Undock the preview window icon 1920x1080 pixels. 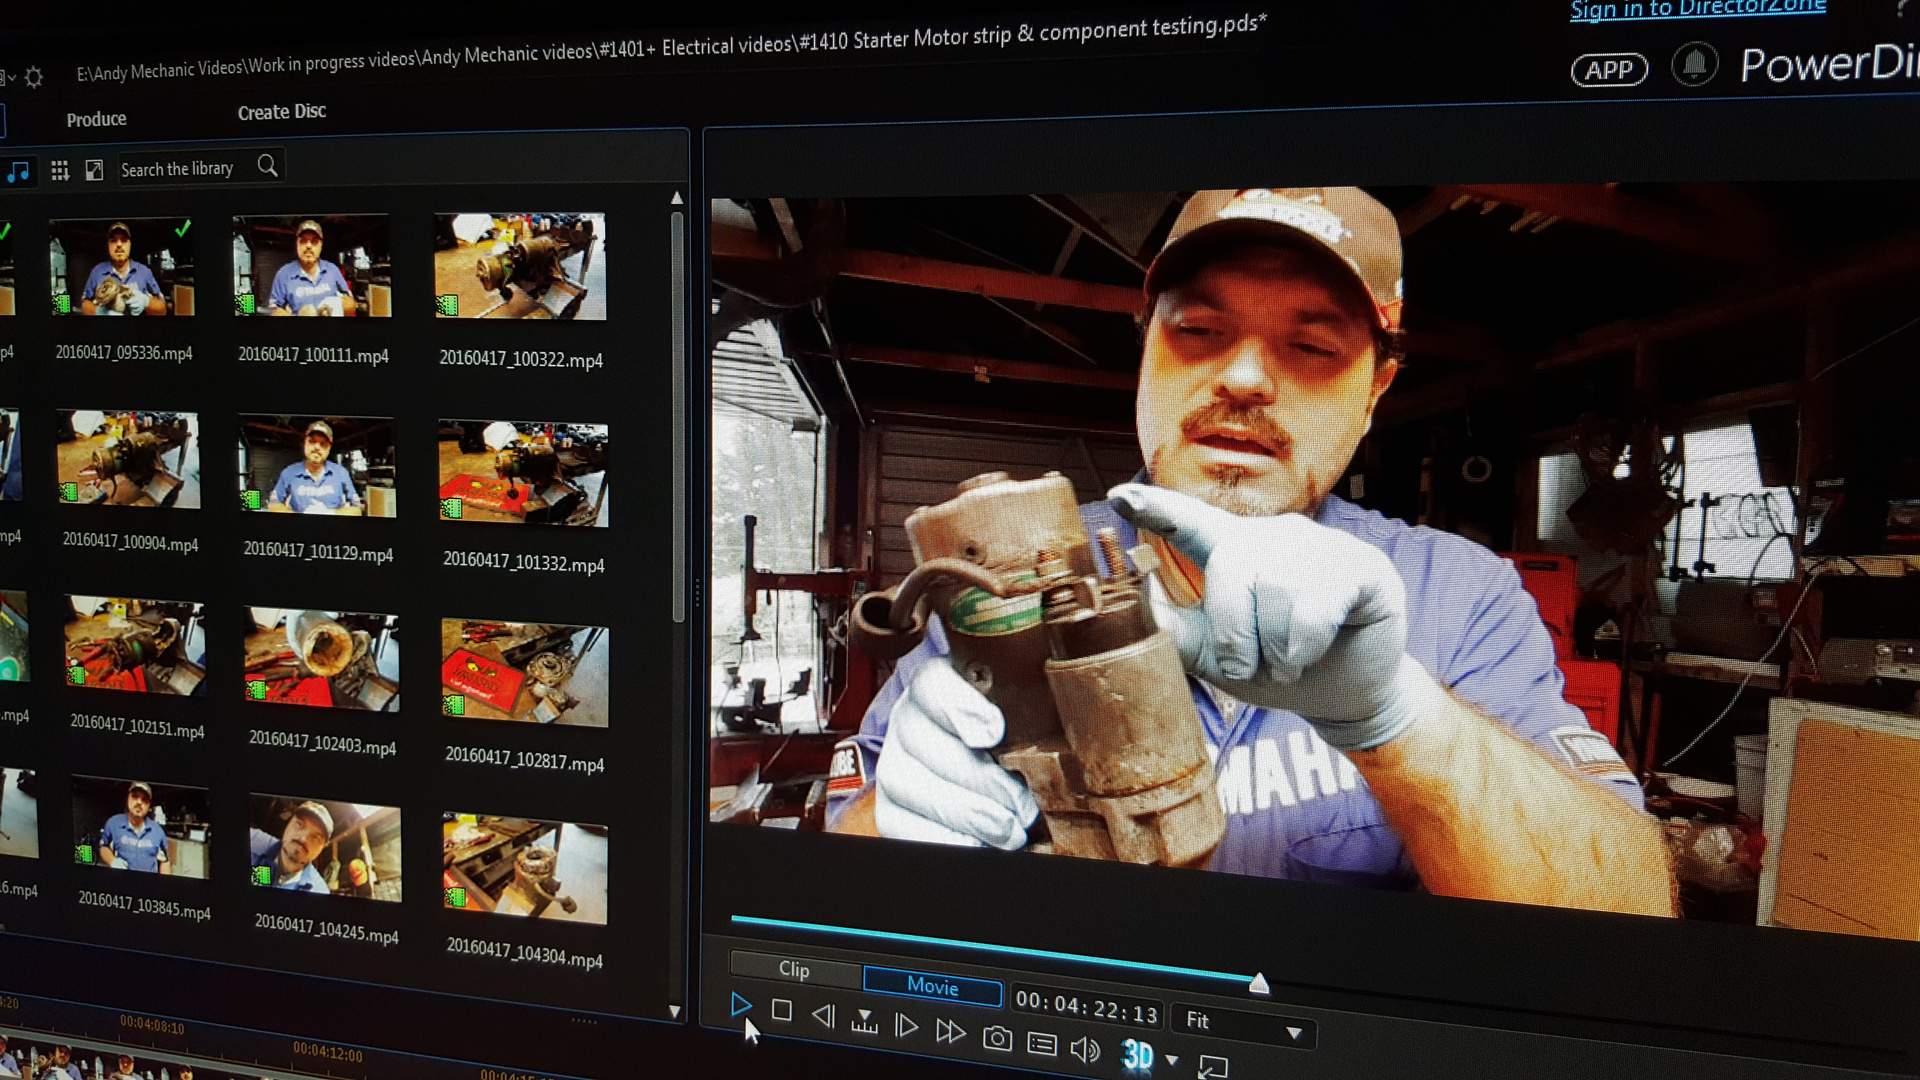coord(1213,1066)
